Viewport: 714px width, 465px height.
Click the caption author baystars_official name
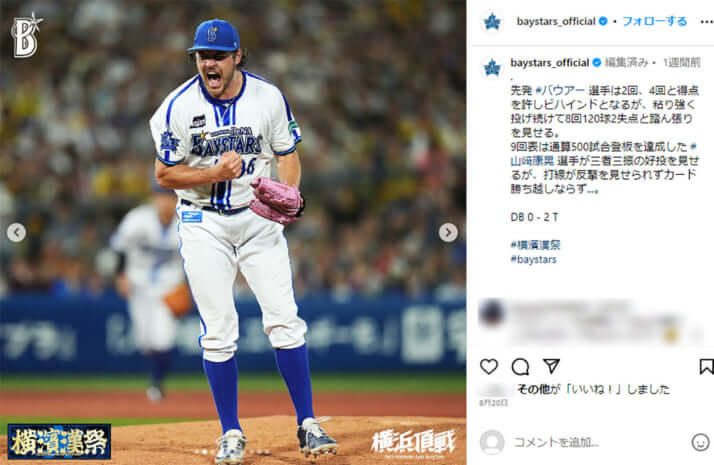(550, 63)
